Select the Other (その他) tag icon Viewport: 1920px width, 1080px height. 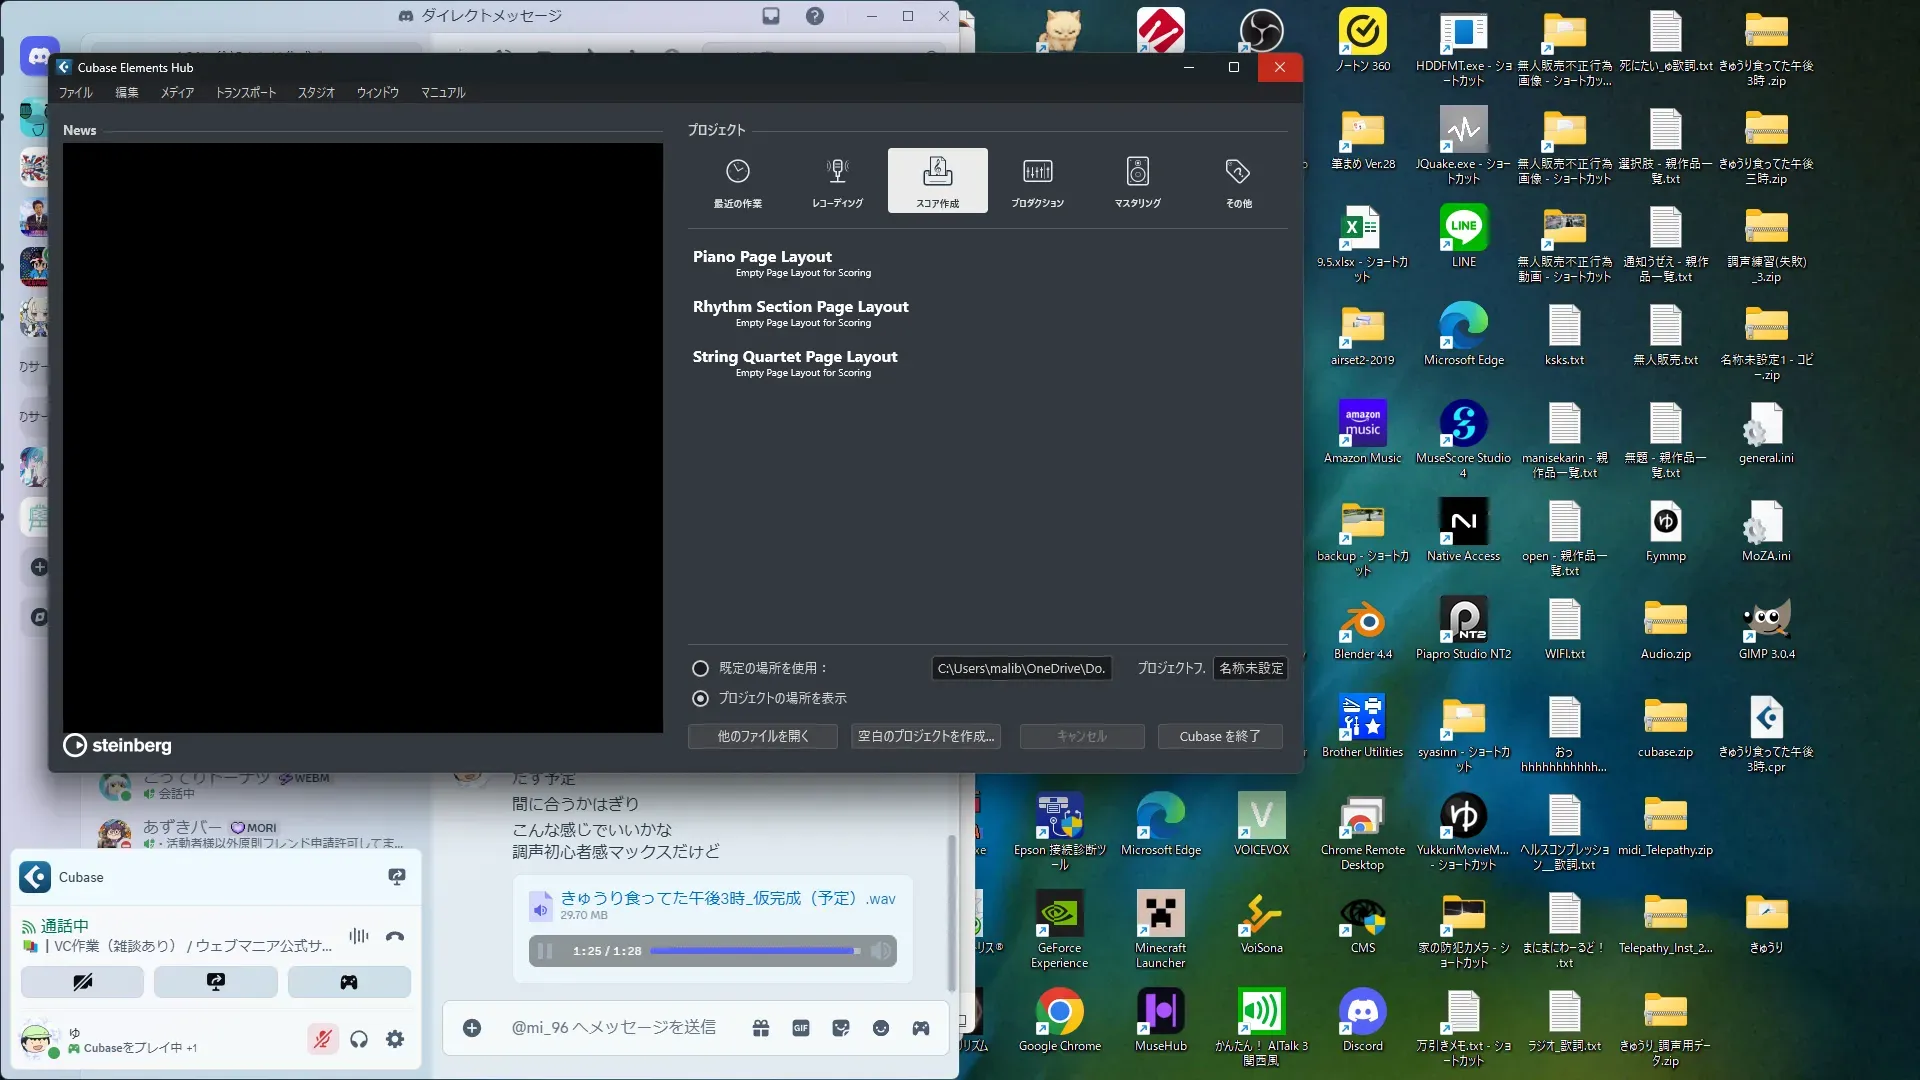point(1238,172)
